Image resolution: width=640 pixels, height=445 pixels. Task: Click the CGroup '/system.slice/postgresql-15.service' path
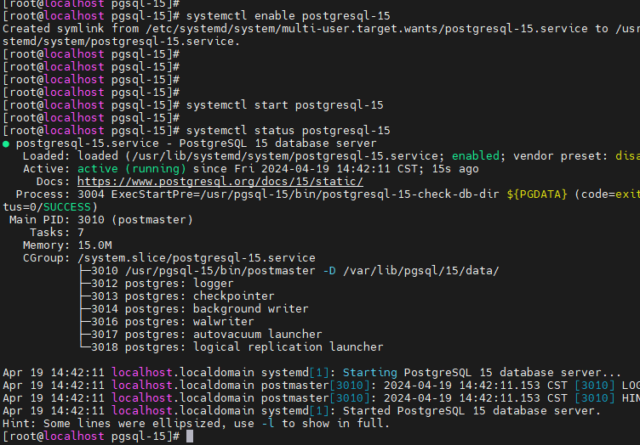click(x=196, y=258)
